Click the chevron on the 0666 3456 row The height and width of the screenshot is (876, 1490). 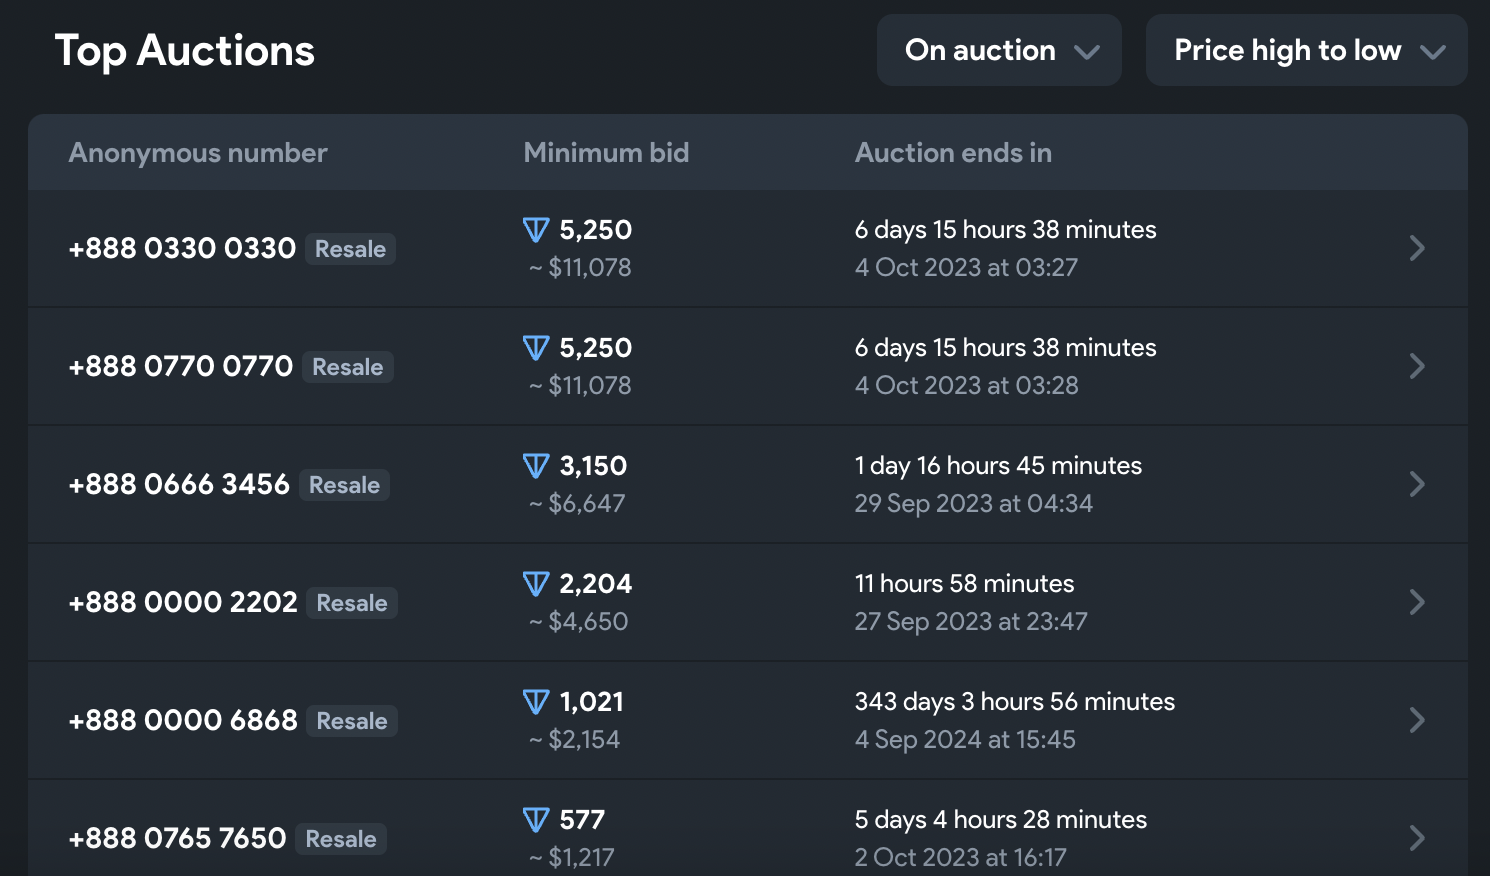coord(1416,484)
